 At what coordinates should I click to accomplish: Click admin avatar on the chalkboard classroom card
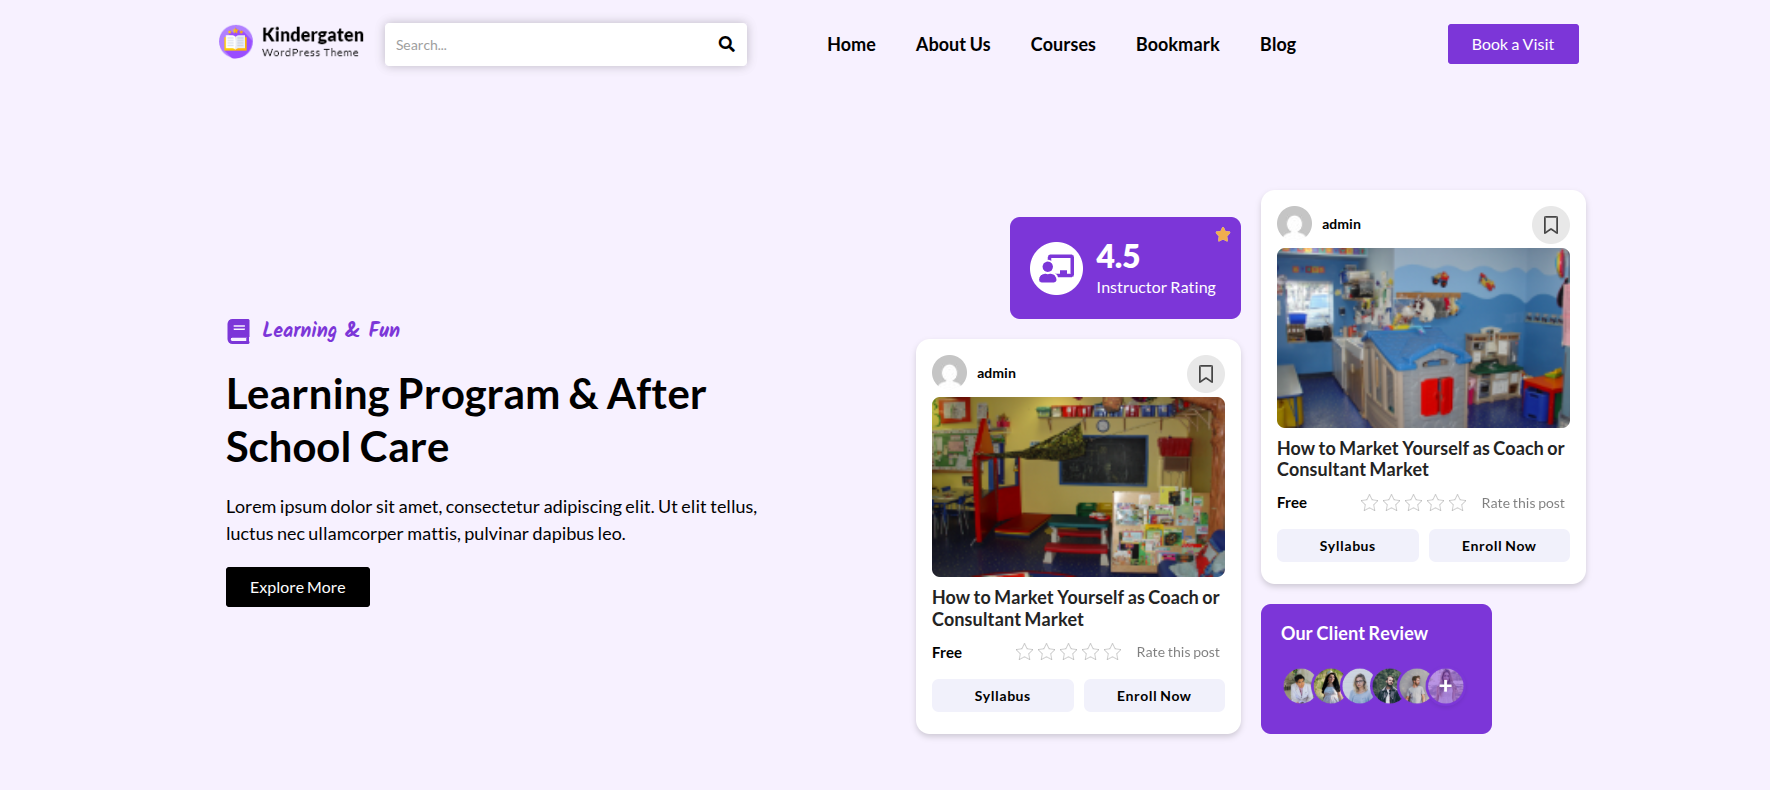949,372
